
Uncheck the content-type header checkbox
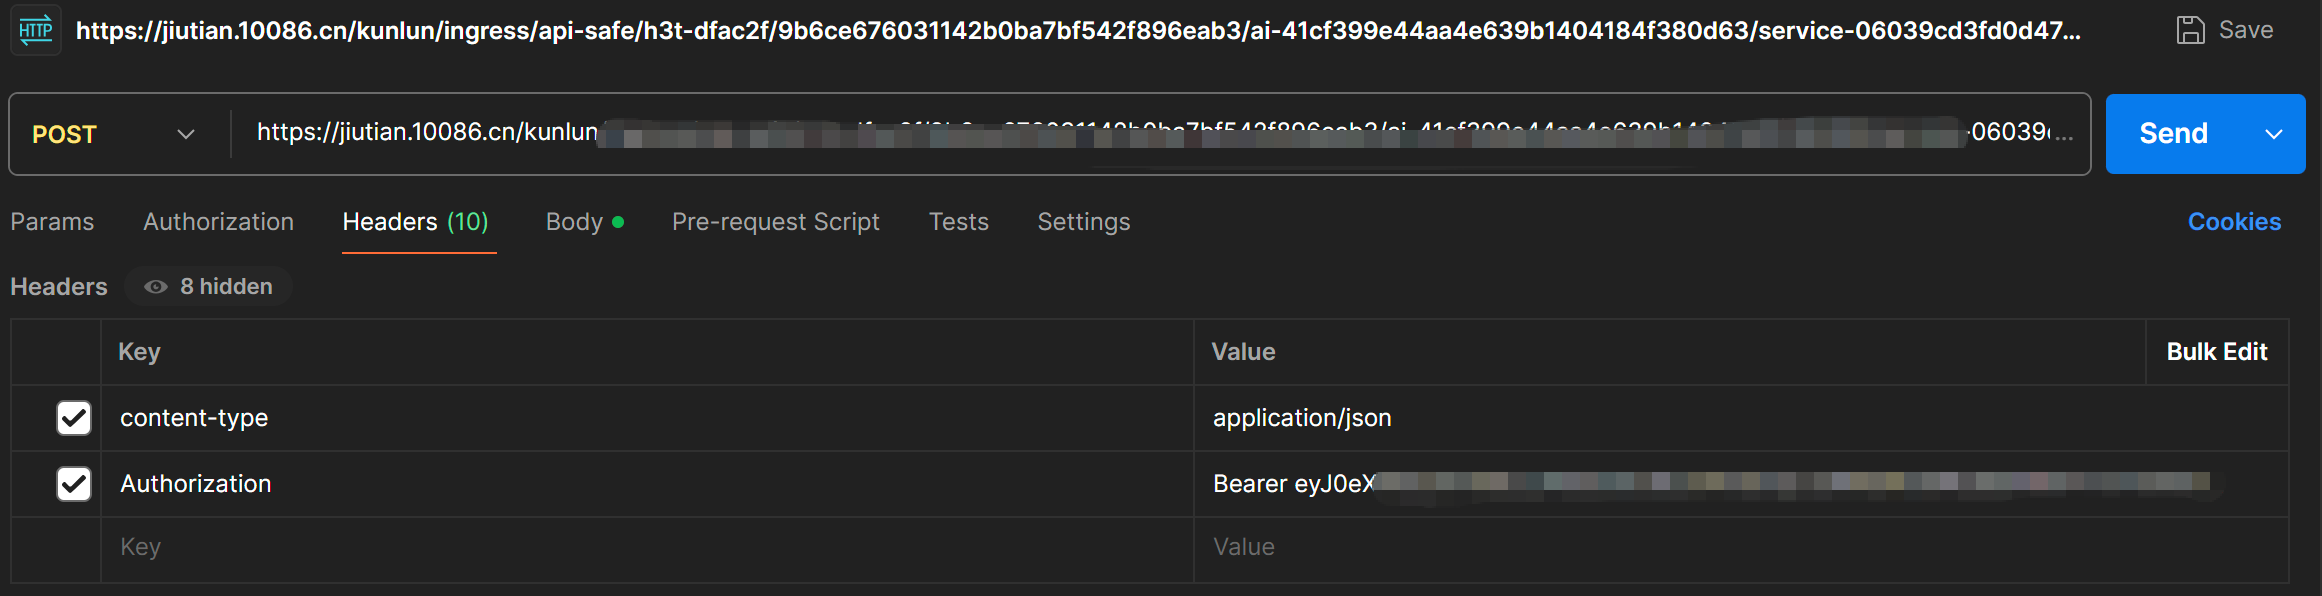coord(73,418)
